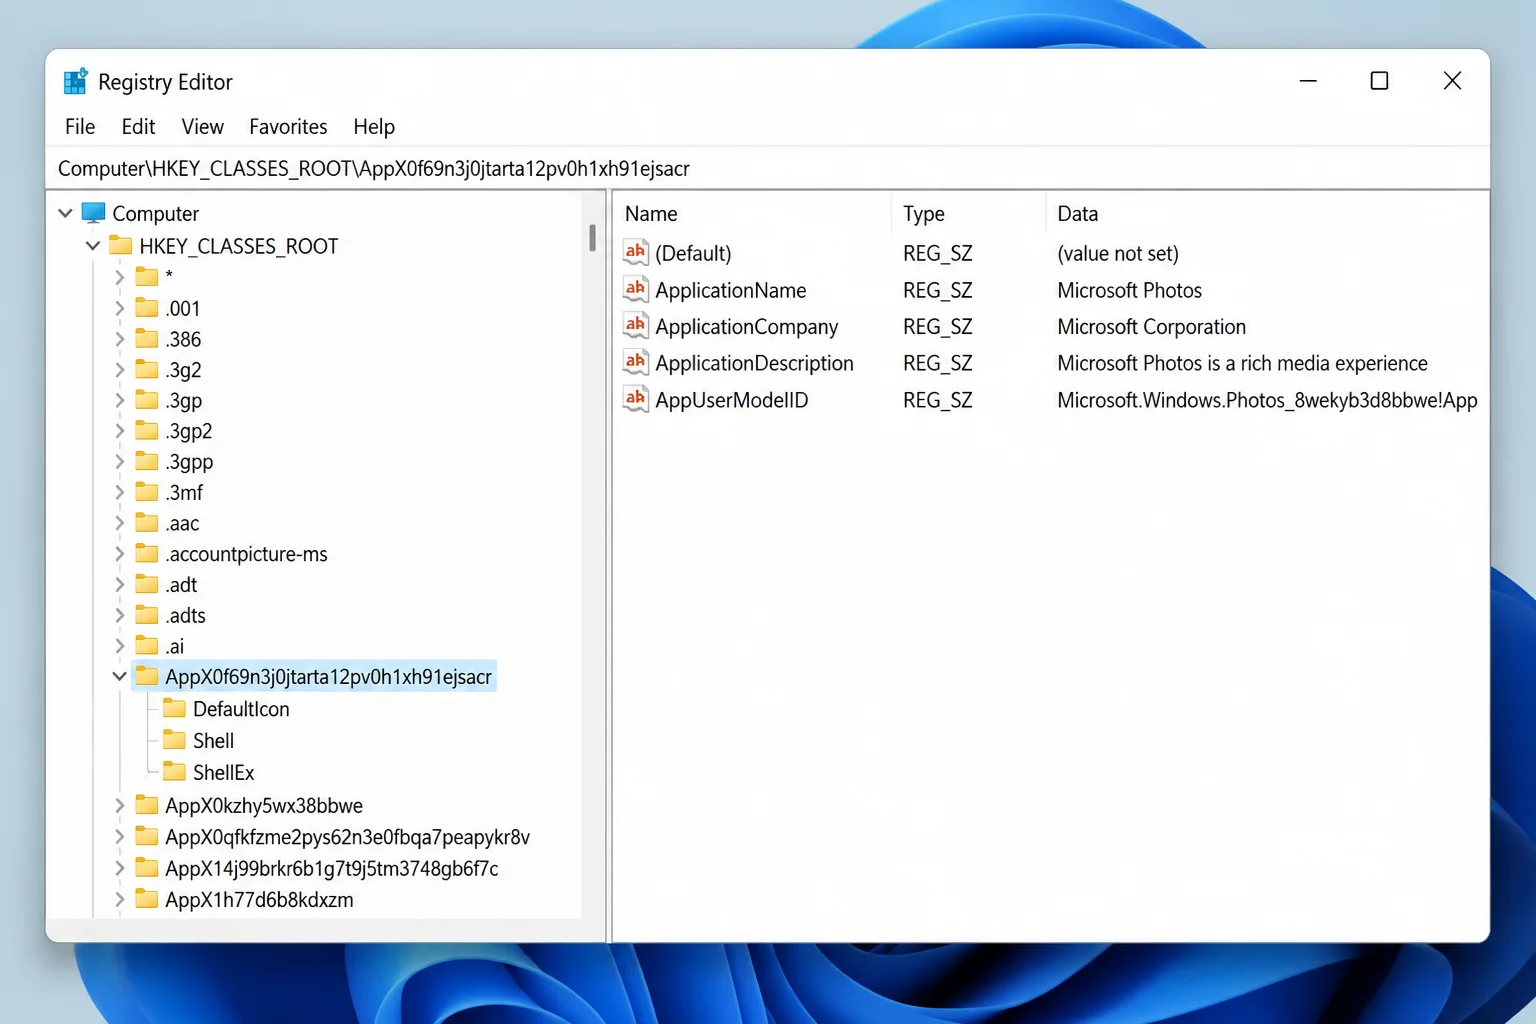Screen dimensions: 1536x1024
Task: Click '(value not set)' data cell
Action: click(1118, 253)
